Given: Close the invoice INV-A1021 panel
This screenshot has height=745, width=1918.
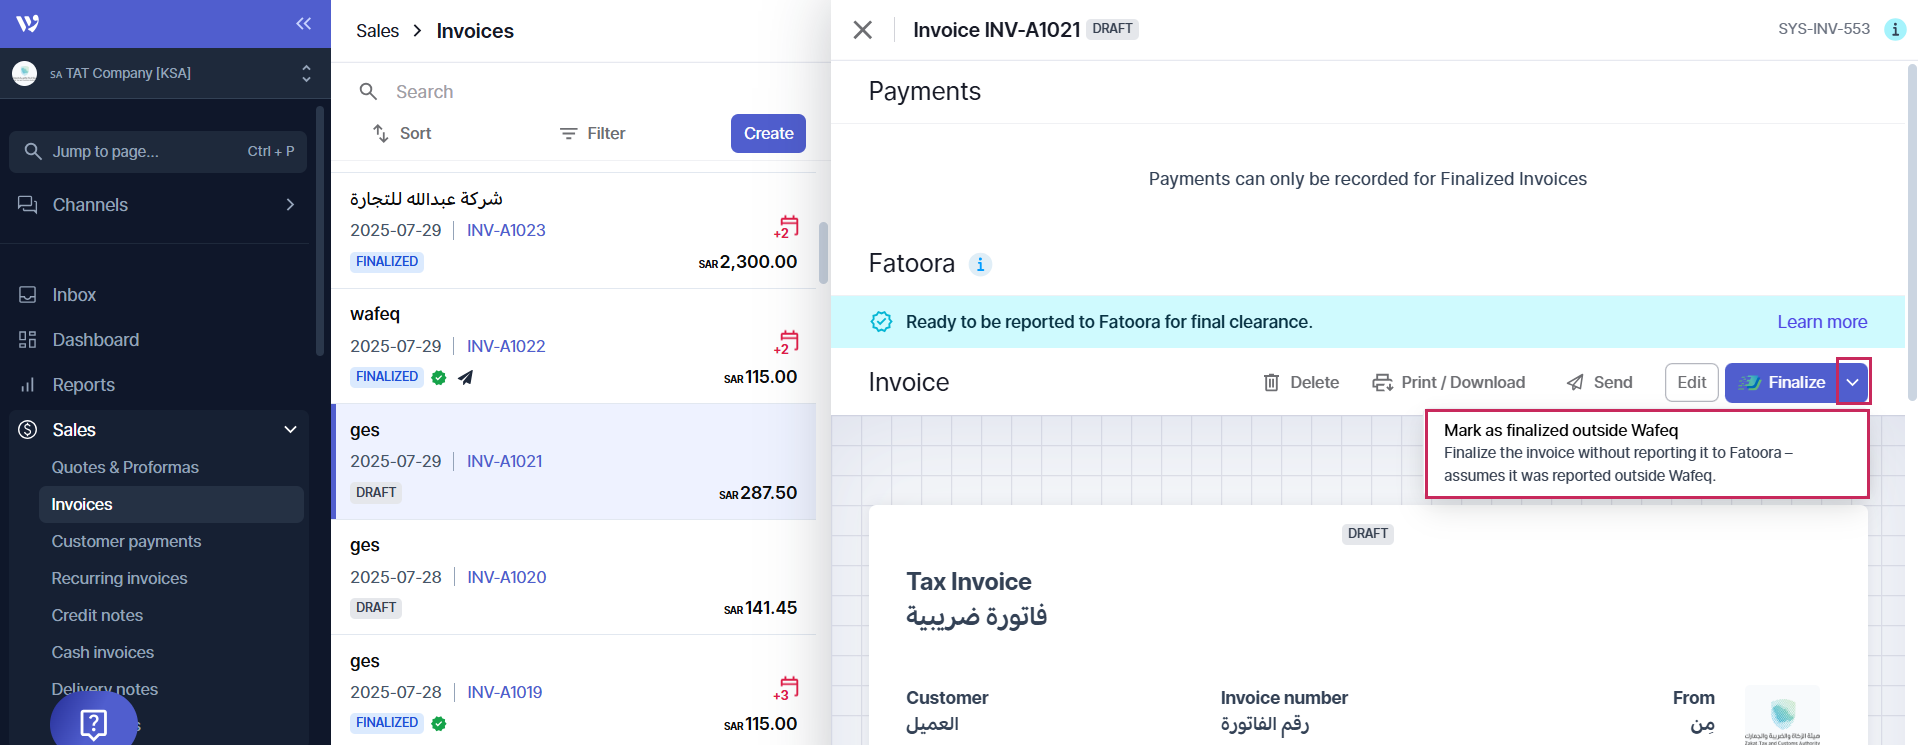Looking at the screenshot, I should (x=862, y=30).
